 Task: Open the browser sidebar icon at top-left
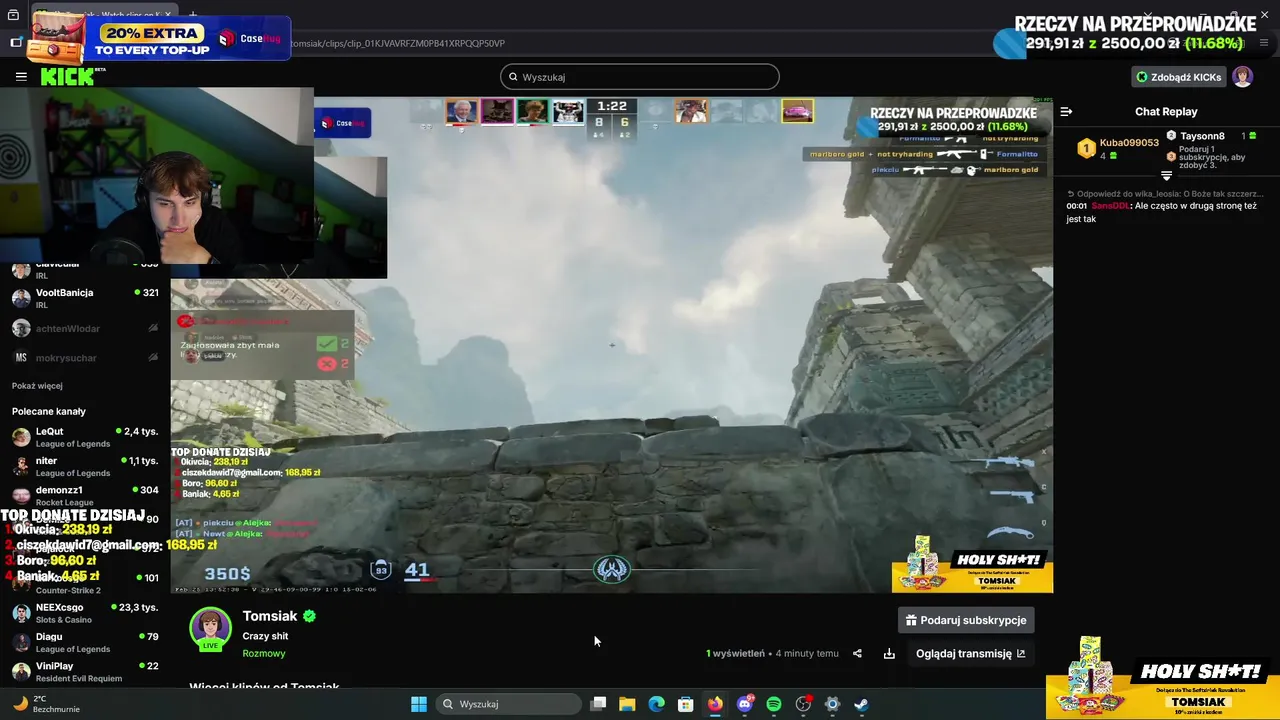(16, 43)
